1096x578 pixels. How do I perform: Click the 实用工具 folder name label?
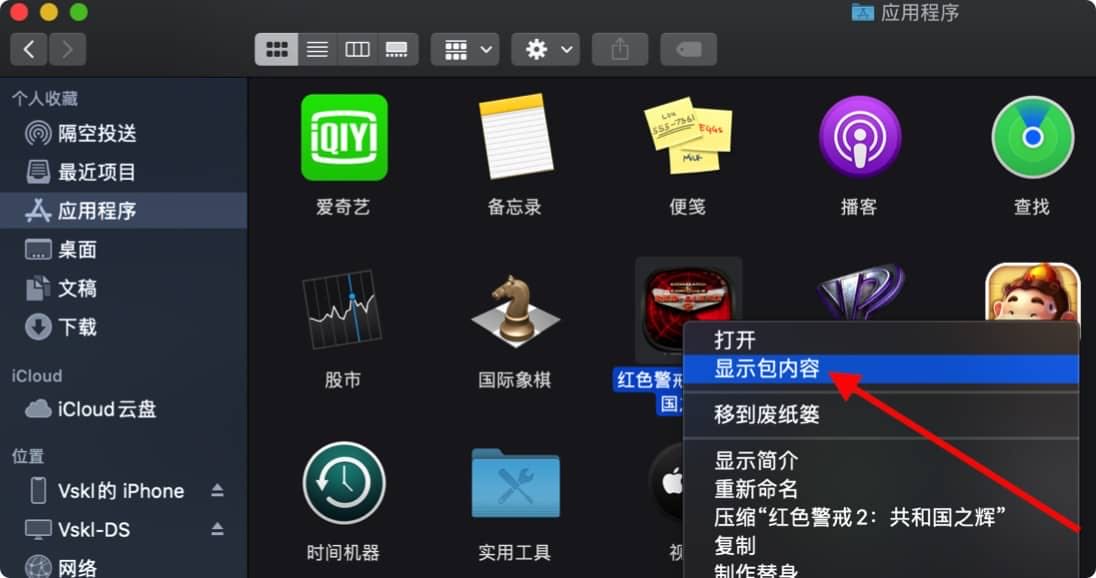coord(515,553)
